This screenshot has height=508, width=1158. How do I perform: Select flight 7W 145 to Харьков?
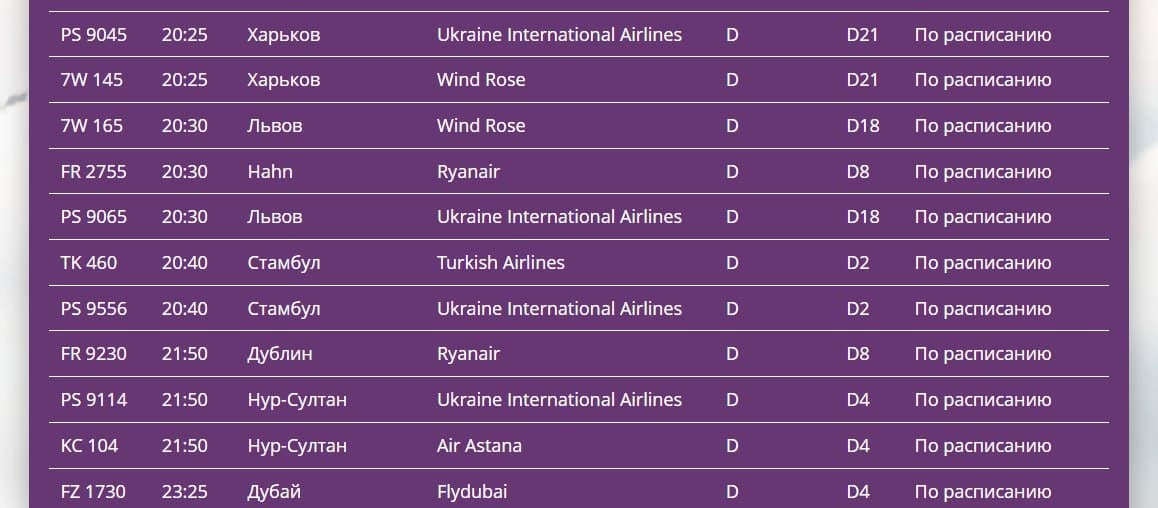(92, 80)
